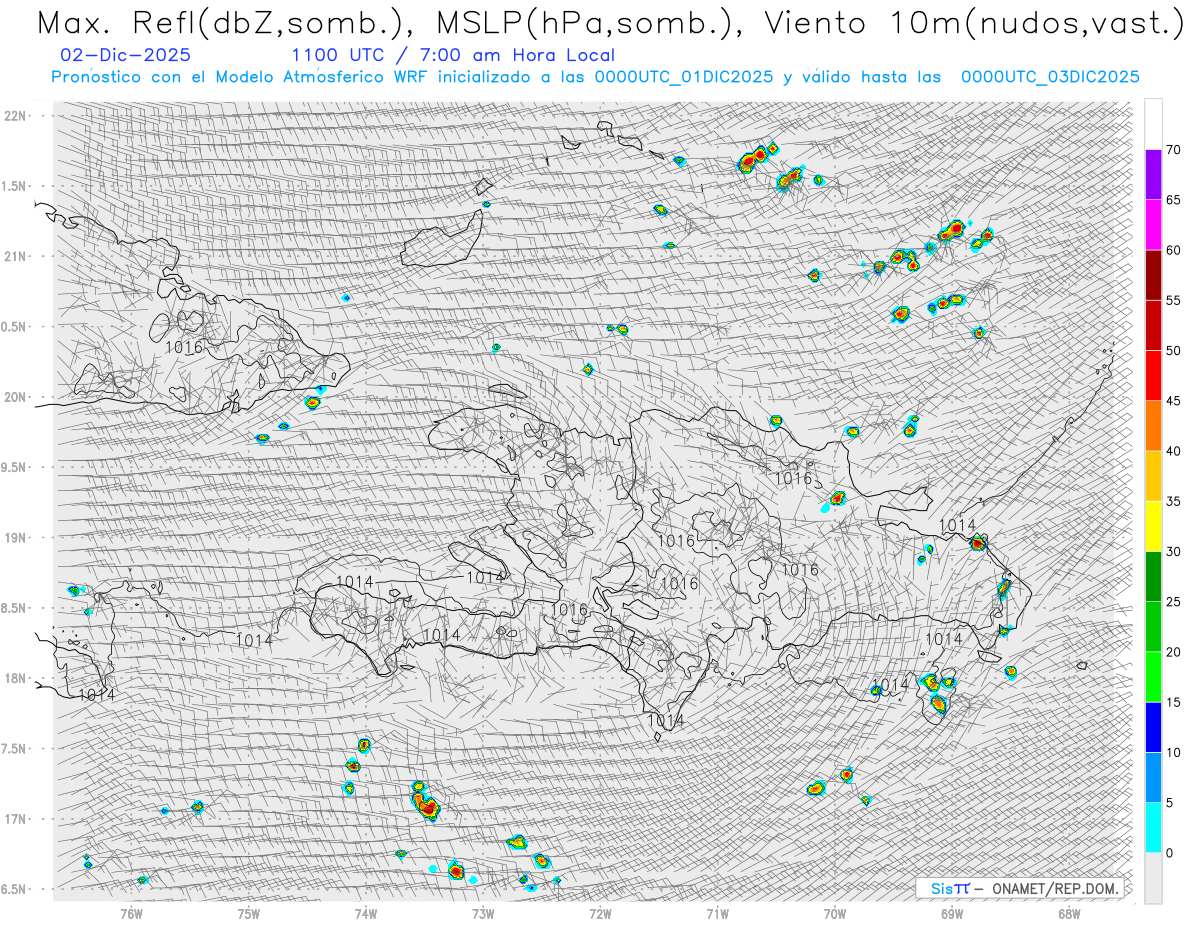
Task: Click the colorbar value "65"
Action: [x=1174, y=200]
